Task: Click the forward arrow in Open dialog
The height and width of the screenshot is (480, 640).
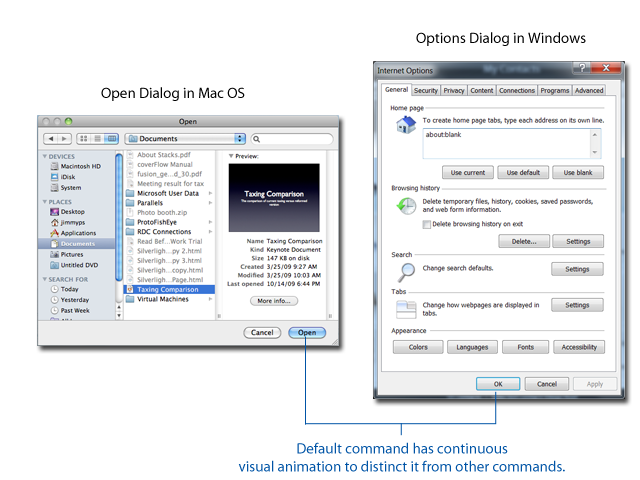Action: [x=64, y=139]
